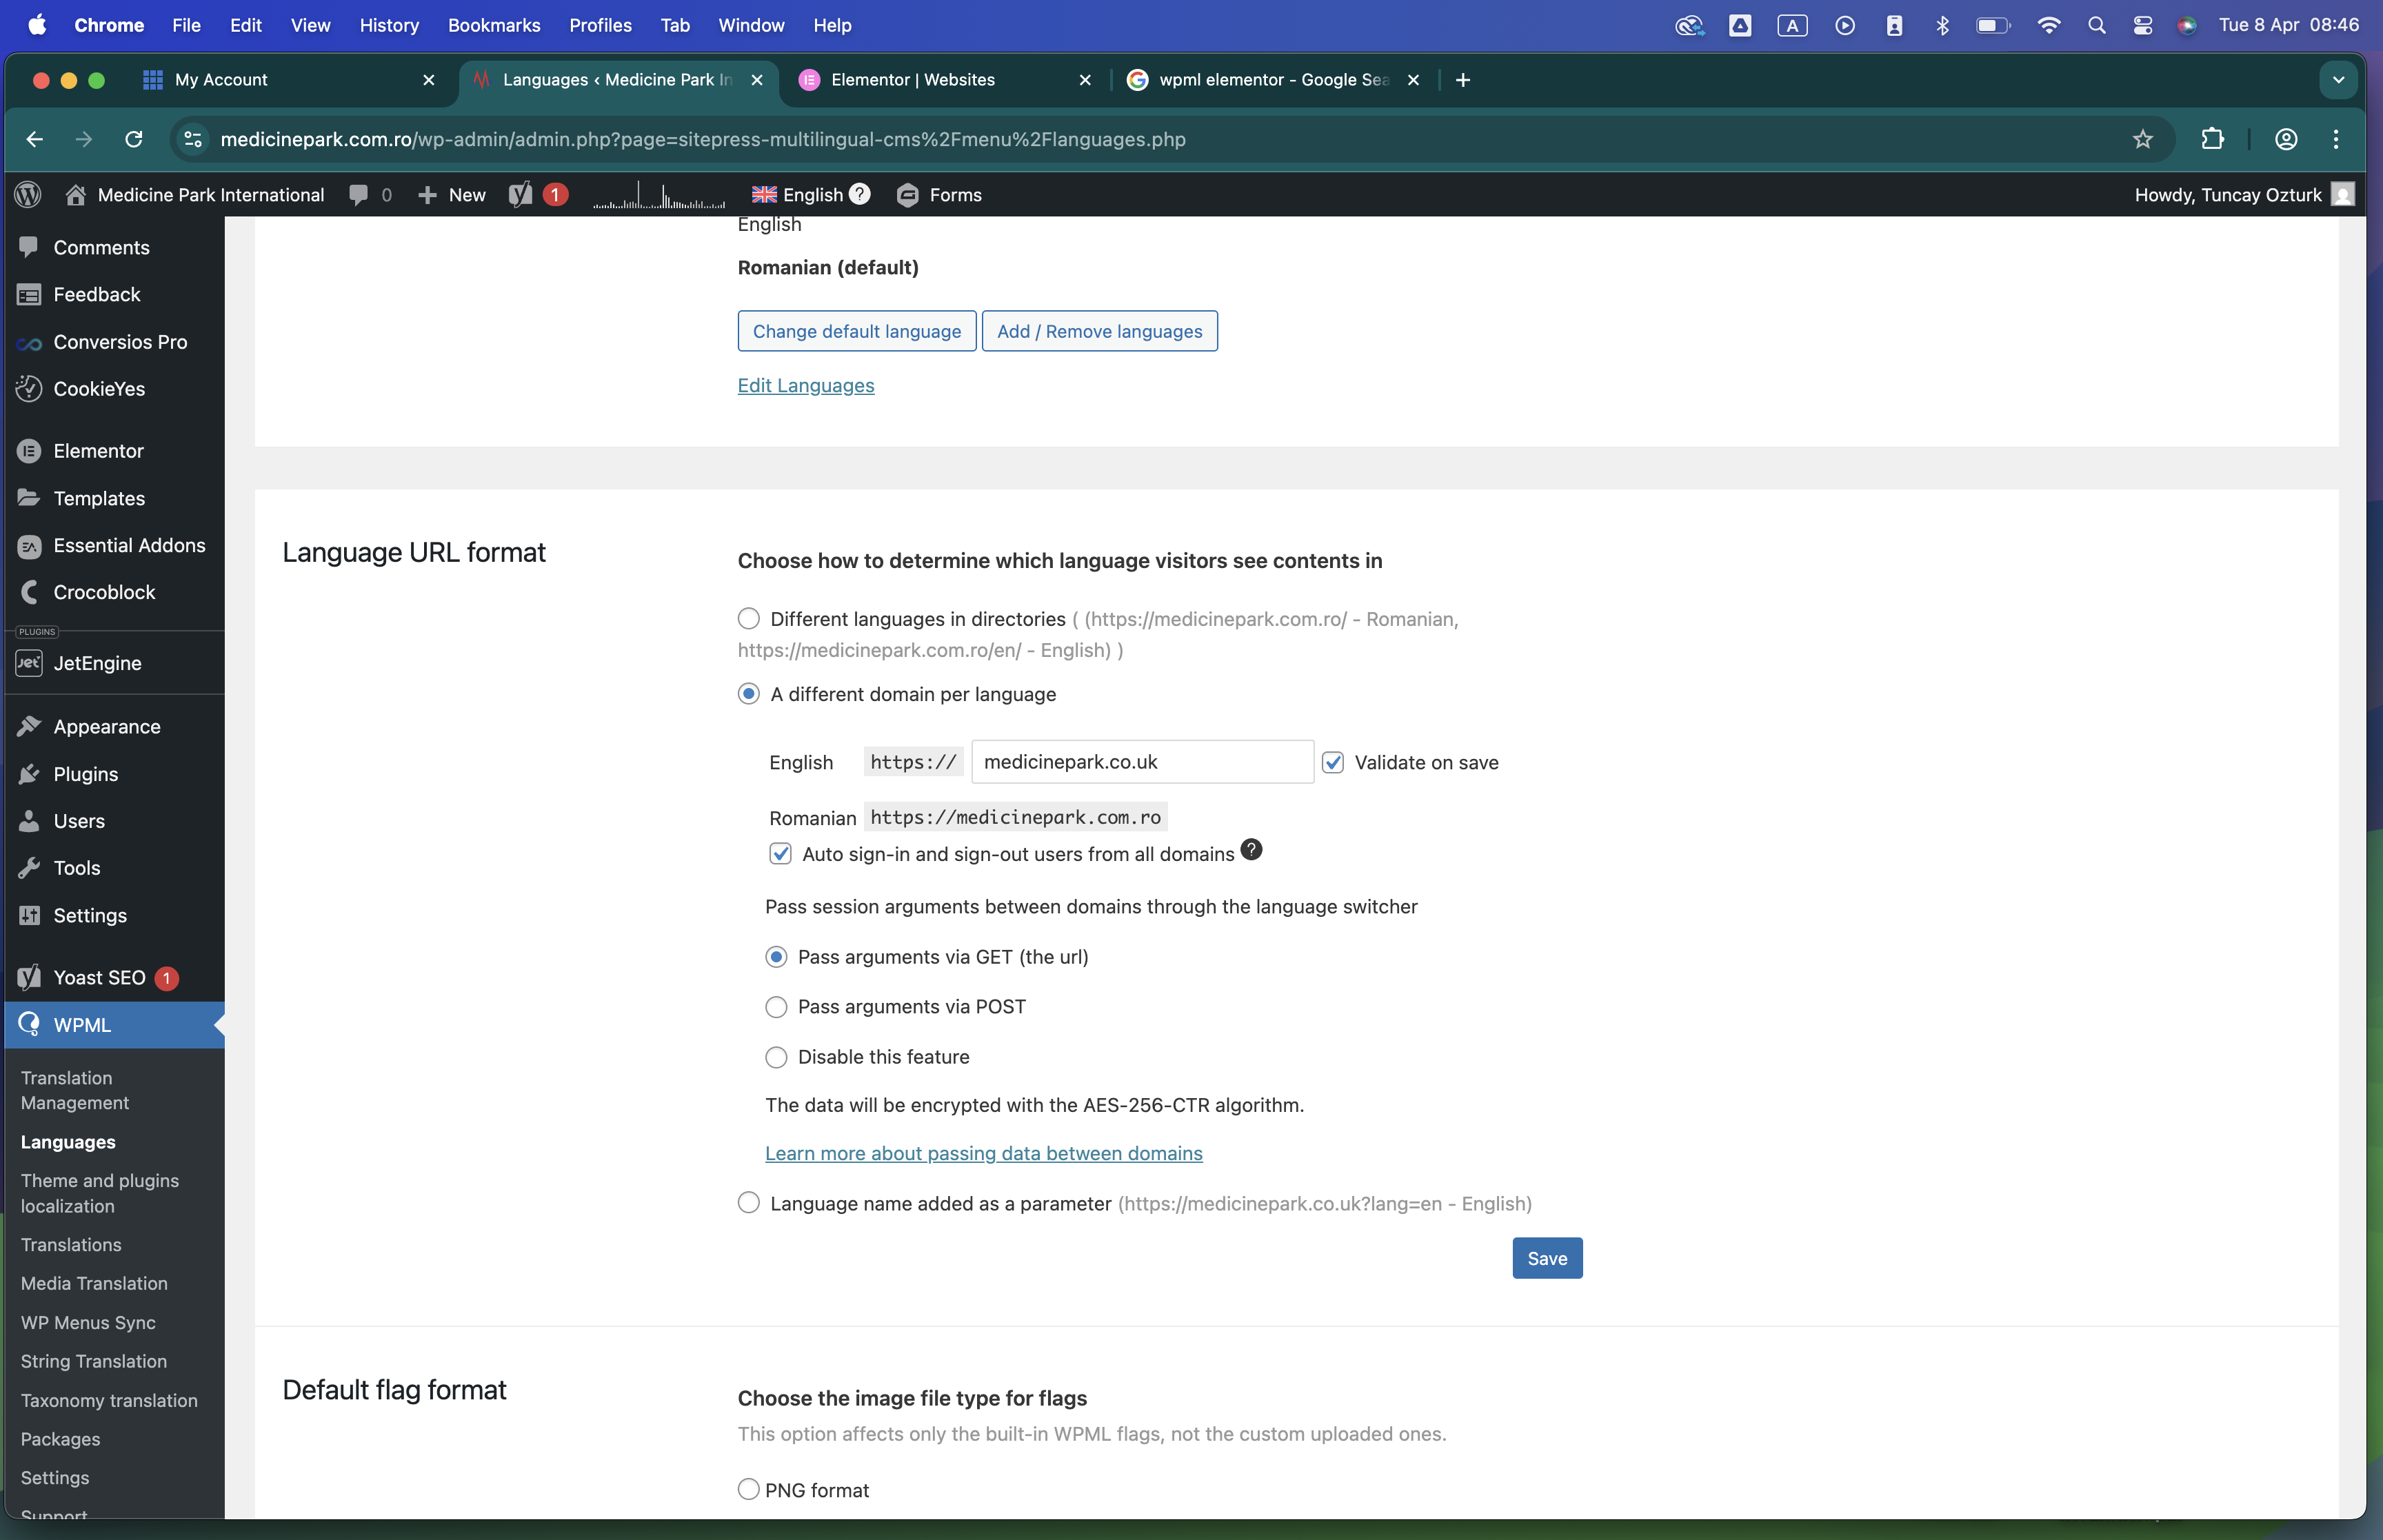Screen dimensions: 2383x1540
Task: Open the New content menu in admin bar
Action: point(451,194)
